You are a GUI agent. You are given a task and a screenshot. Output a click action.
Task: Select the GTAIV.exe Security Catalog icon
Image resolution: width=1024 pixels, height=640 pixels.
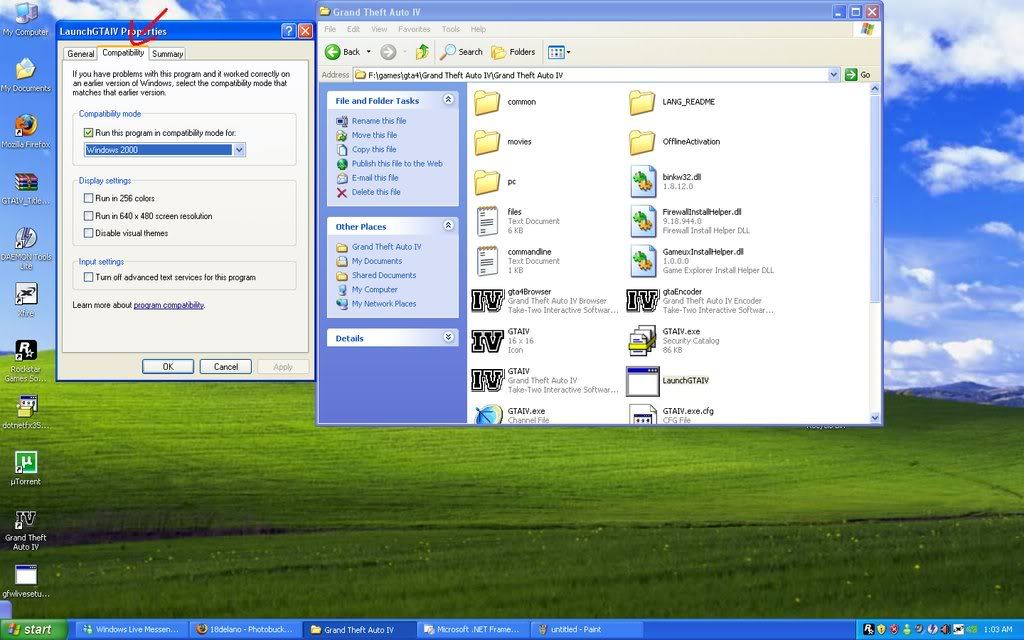[x=642, y=341]
